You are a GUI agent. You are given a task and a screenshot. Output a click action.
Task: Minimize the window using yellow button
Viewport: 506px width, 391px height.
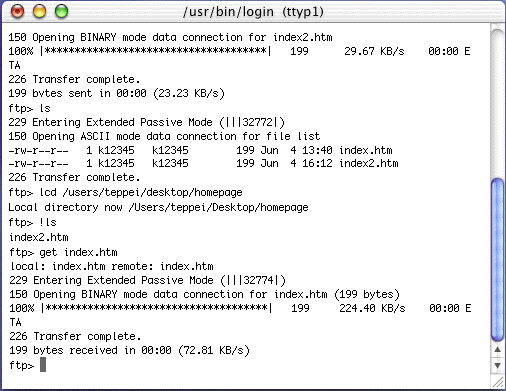39,11
